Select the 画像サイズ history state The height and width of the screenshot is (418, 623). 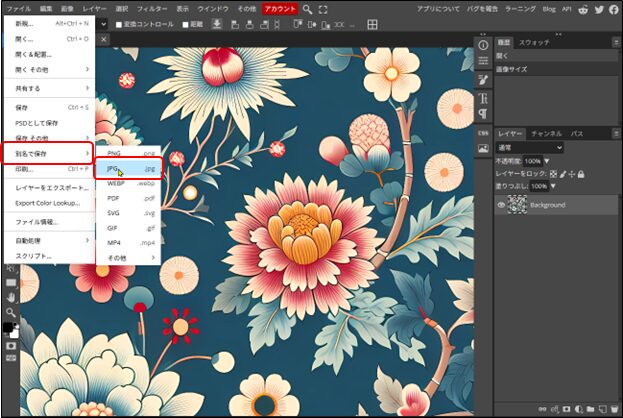point(556,69)
